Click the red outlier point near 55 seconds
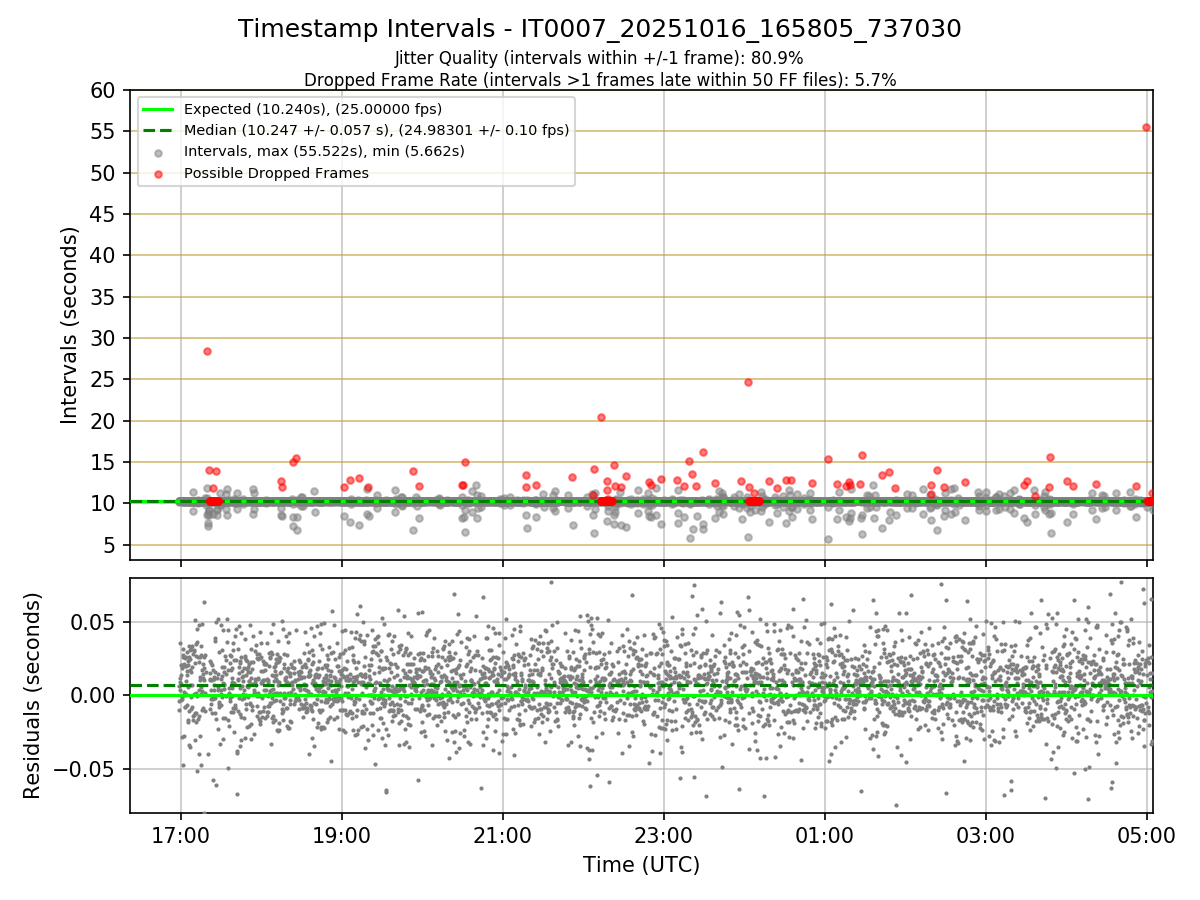Image resolution: width=1200 pixels, height=900 pixels. click(1146, 127)
